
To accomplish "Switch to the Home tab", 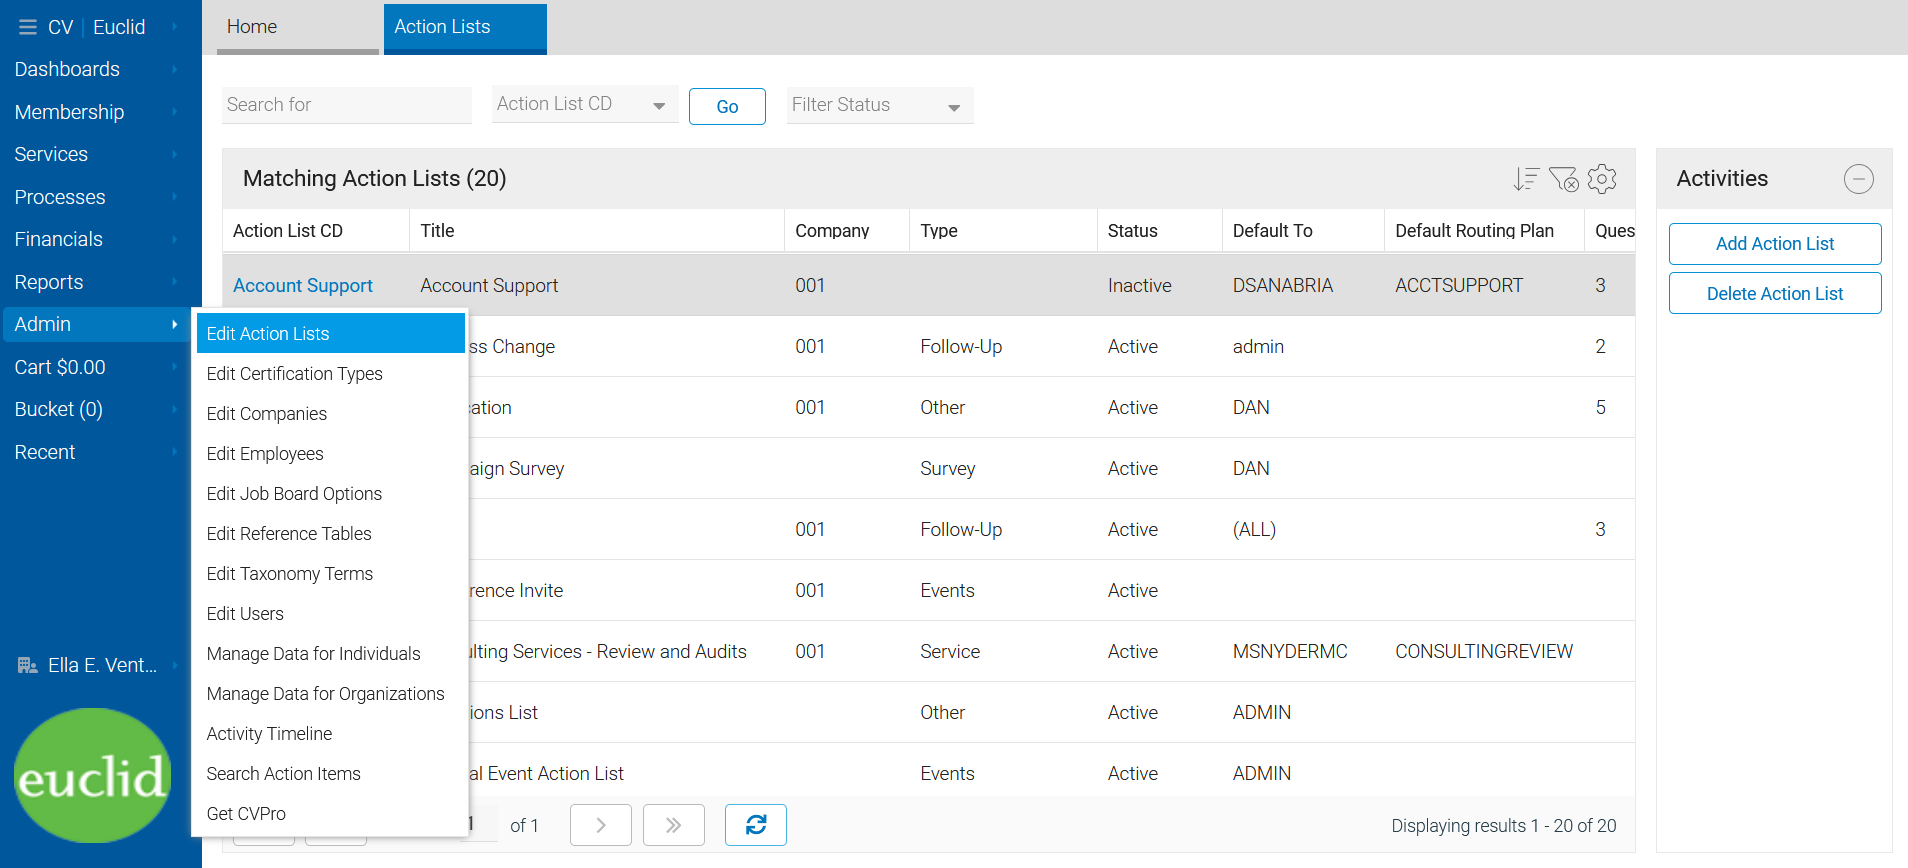I will click(298, 28).
